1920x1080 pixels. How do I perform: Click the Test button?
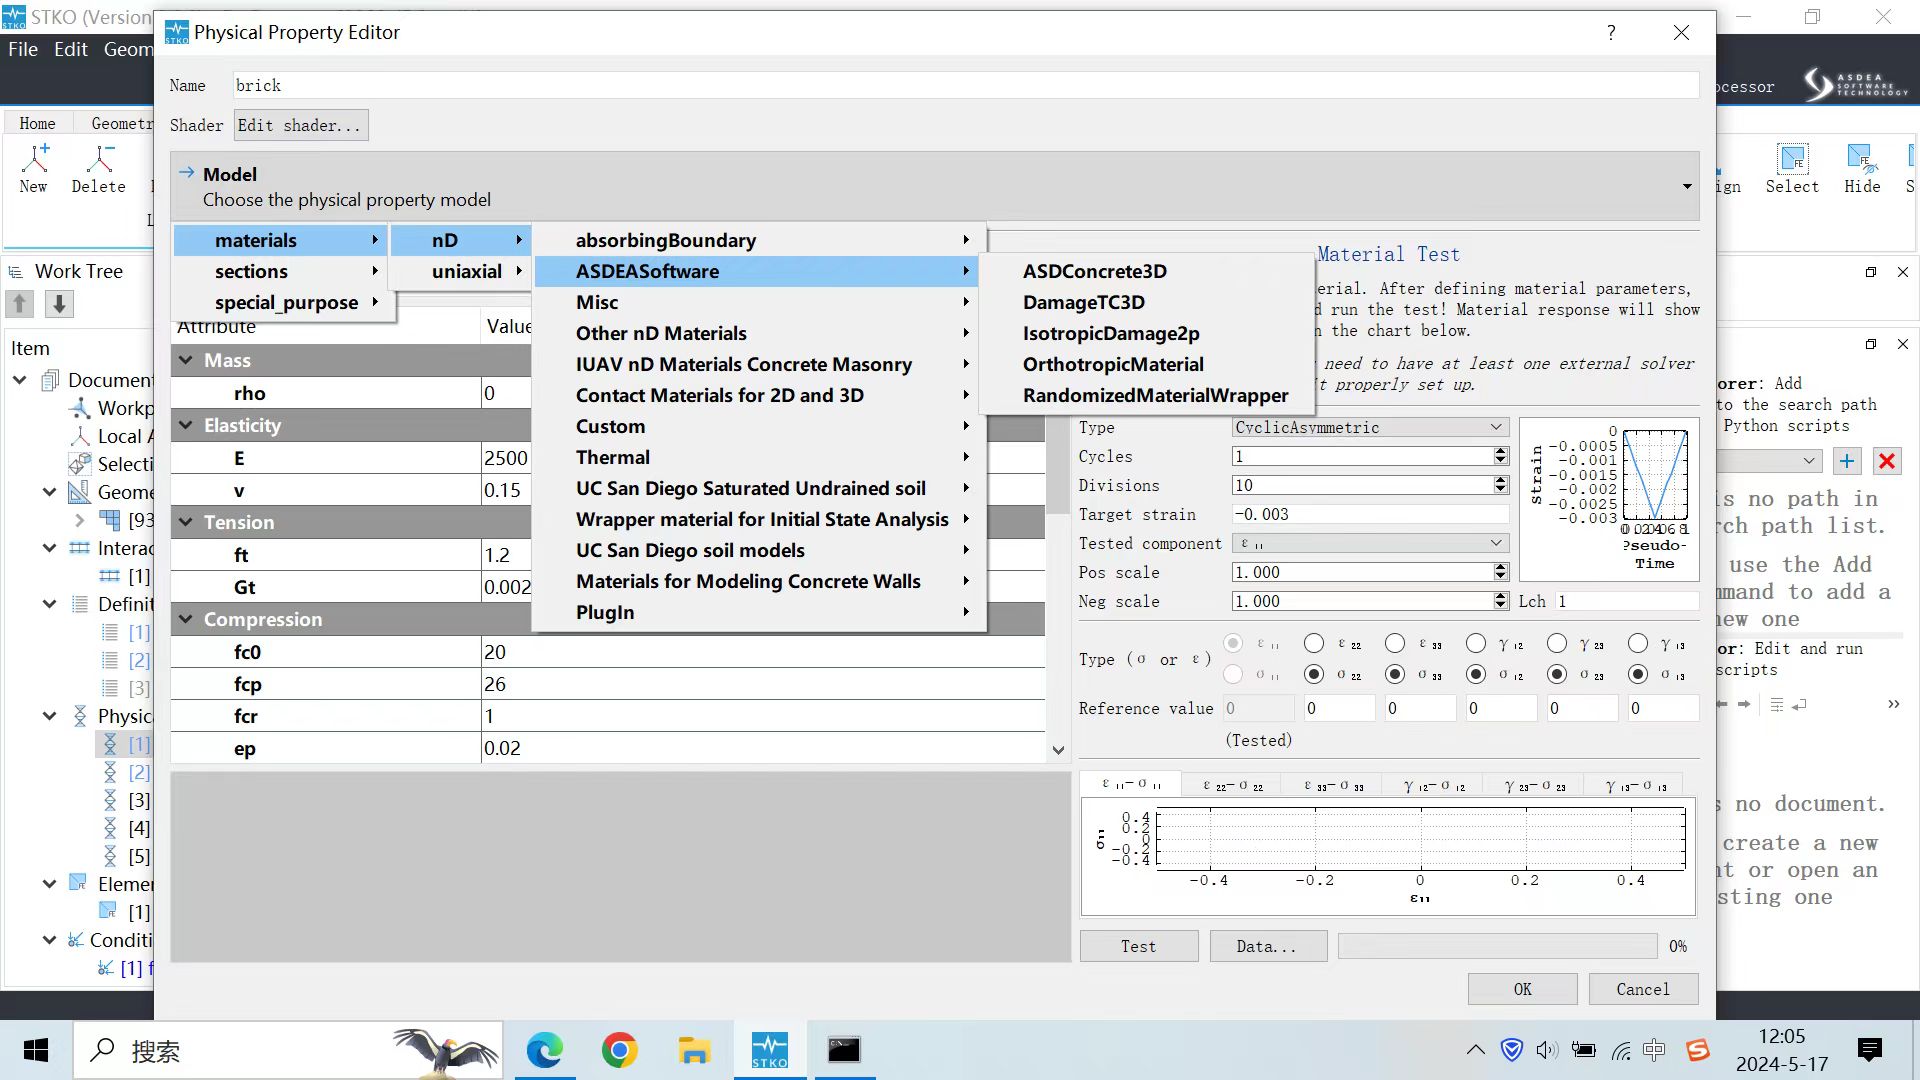coord(1138,946)
